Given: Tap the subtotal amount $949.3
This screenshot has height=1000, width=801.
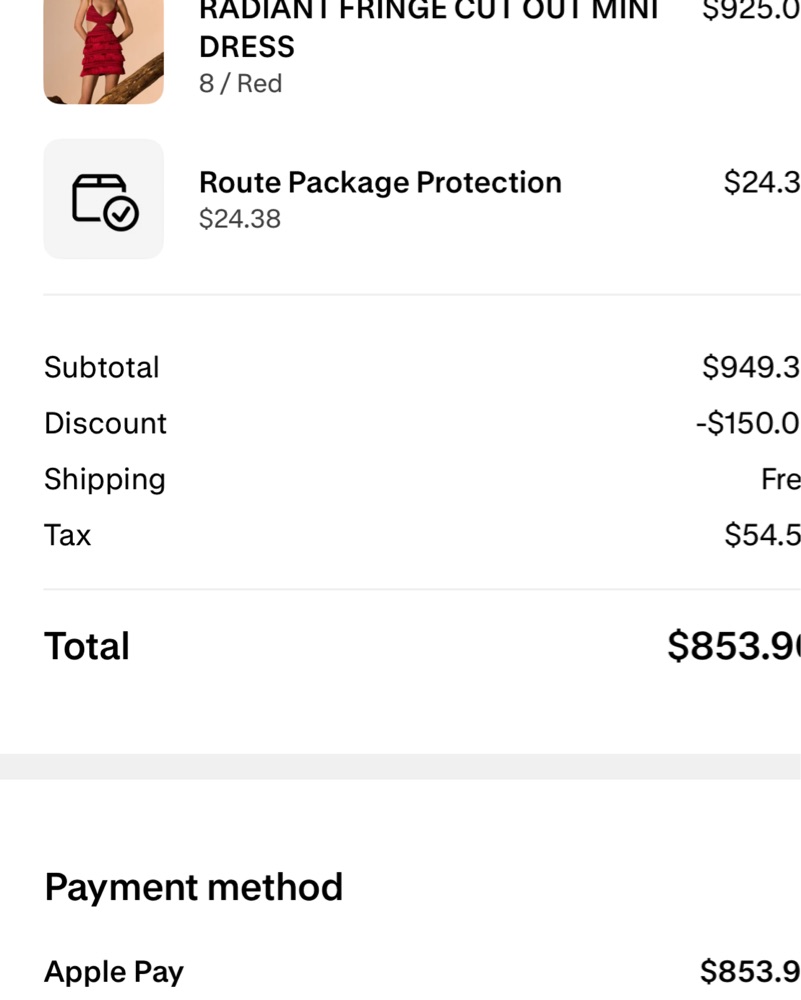Looking at the screenshot, I should pos(751,367).
